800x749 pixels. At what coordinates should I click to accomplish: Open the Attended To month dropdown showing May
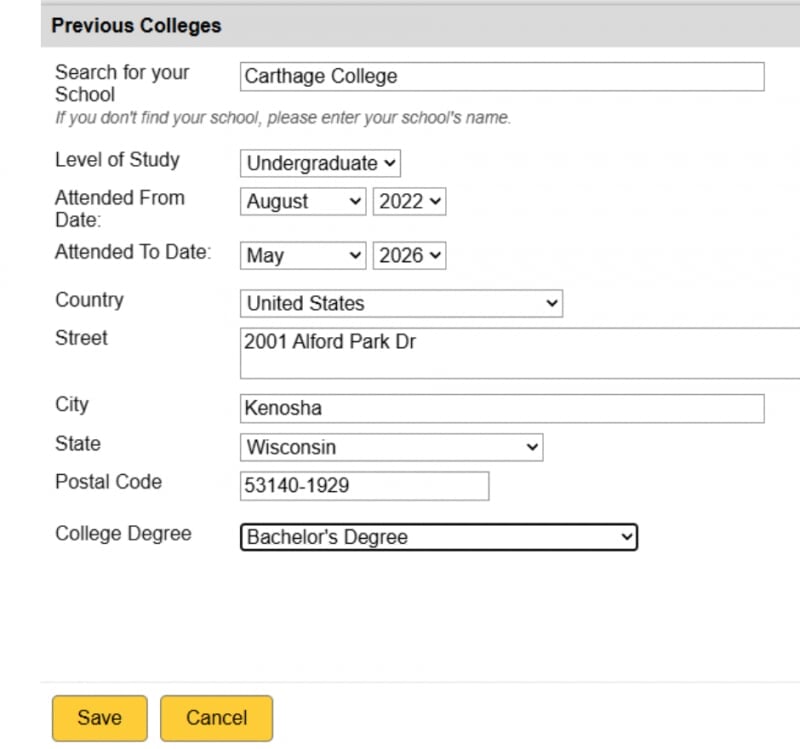300,255
